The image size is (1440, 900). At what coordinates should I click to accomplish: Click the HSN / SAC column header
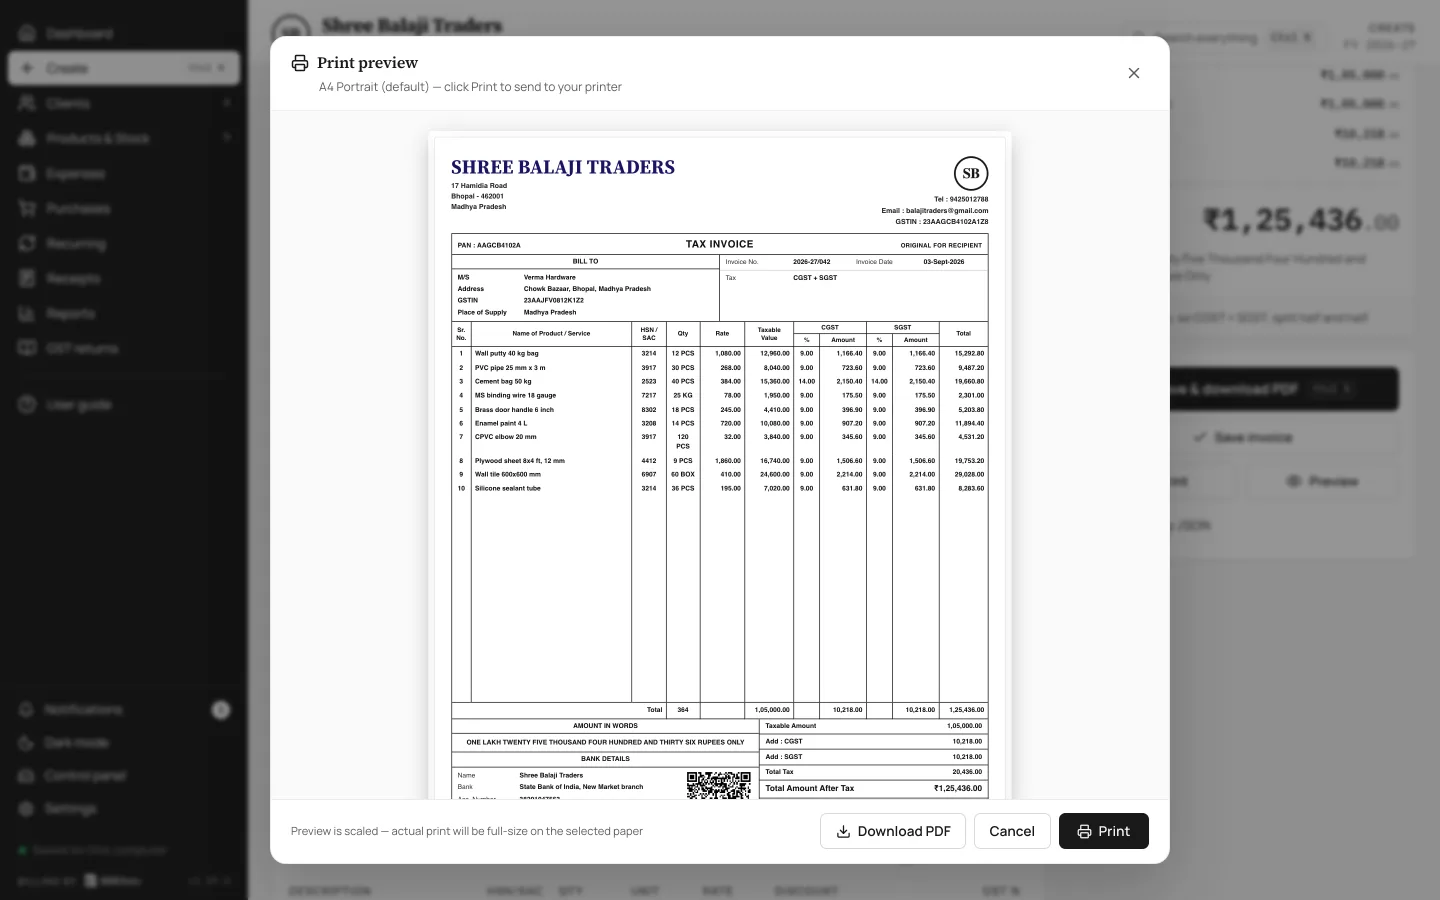click(649, 334)
